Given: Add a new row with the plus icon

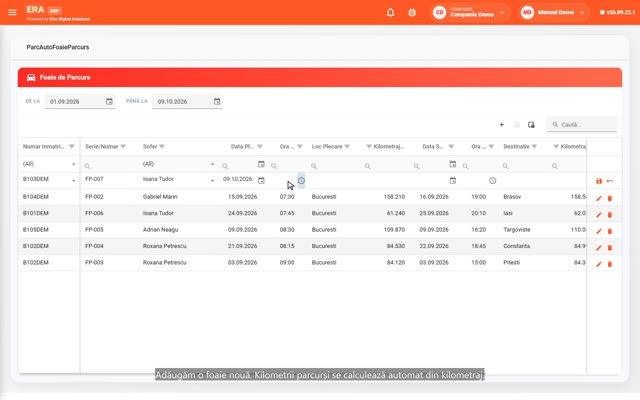Looking at the screenshot, I should click(502, 124).
